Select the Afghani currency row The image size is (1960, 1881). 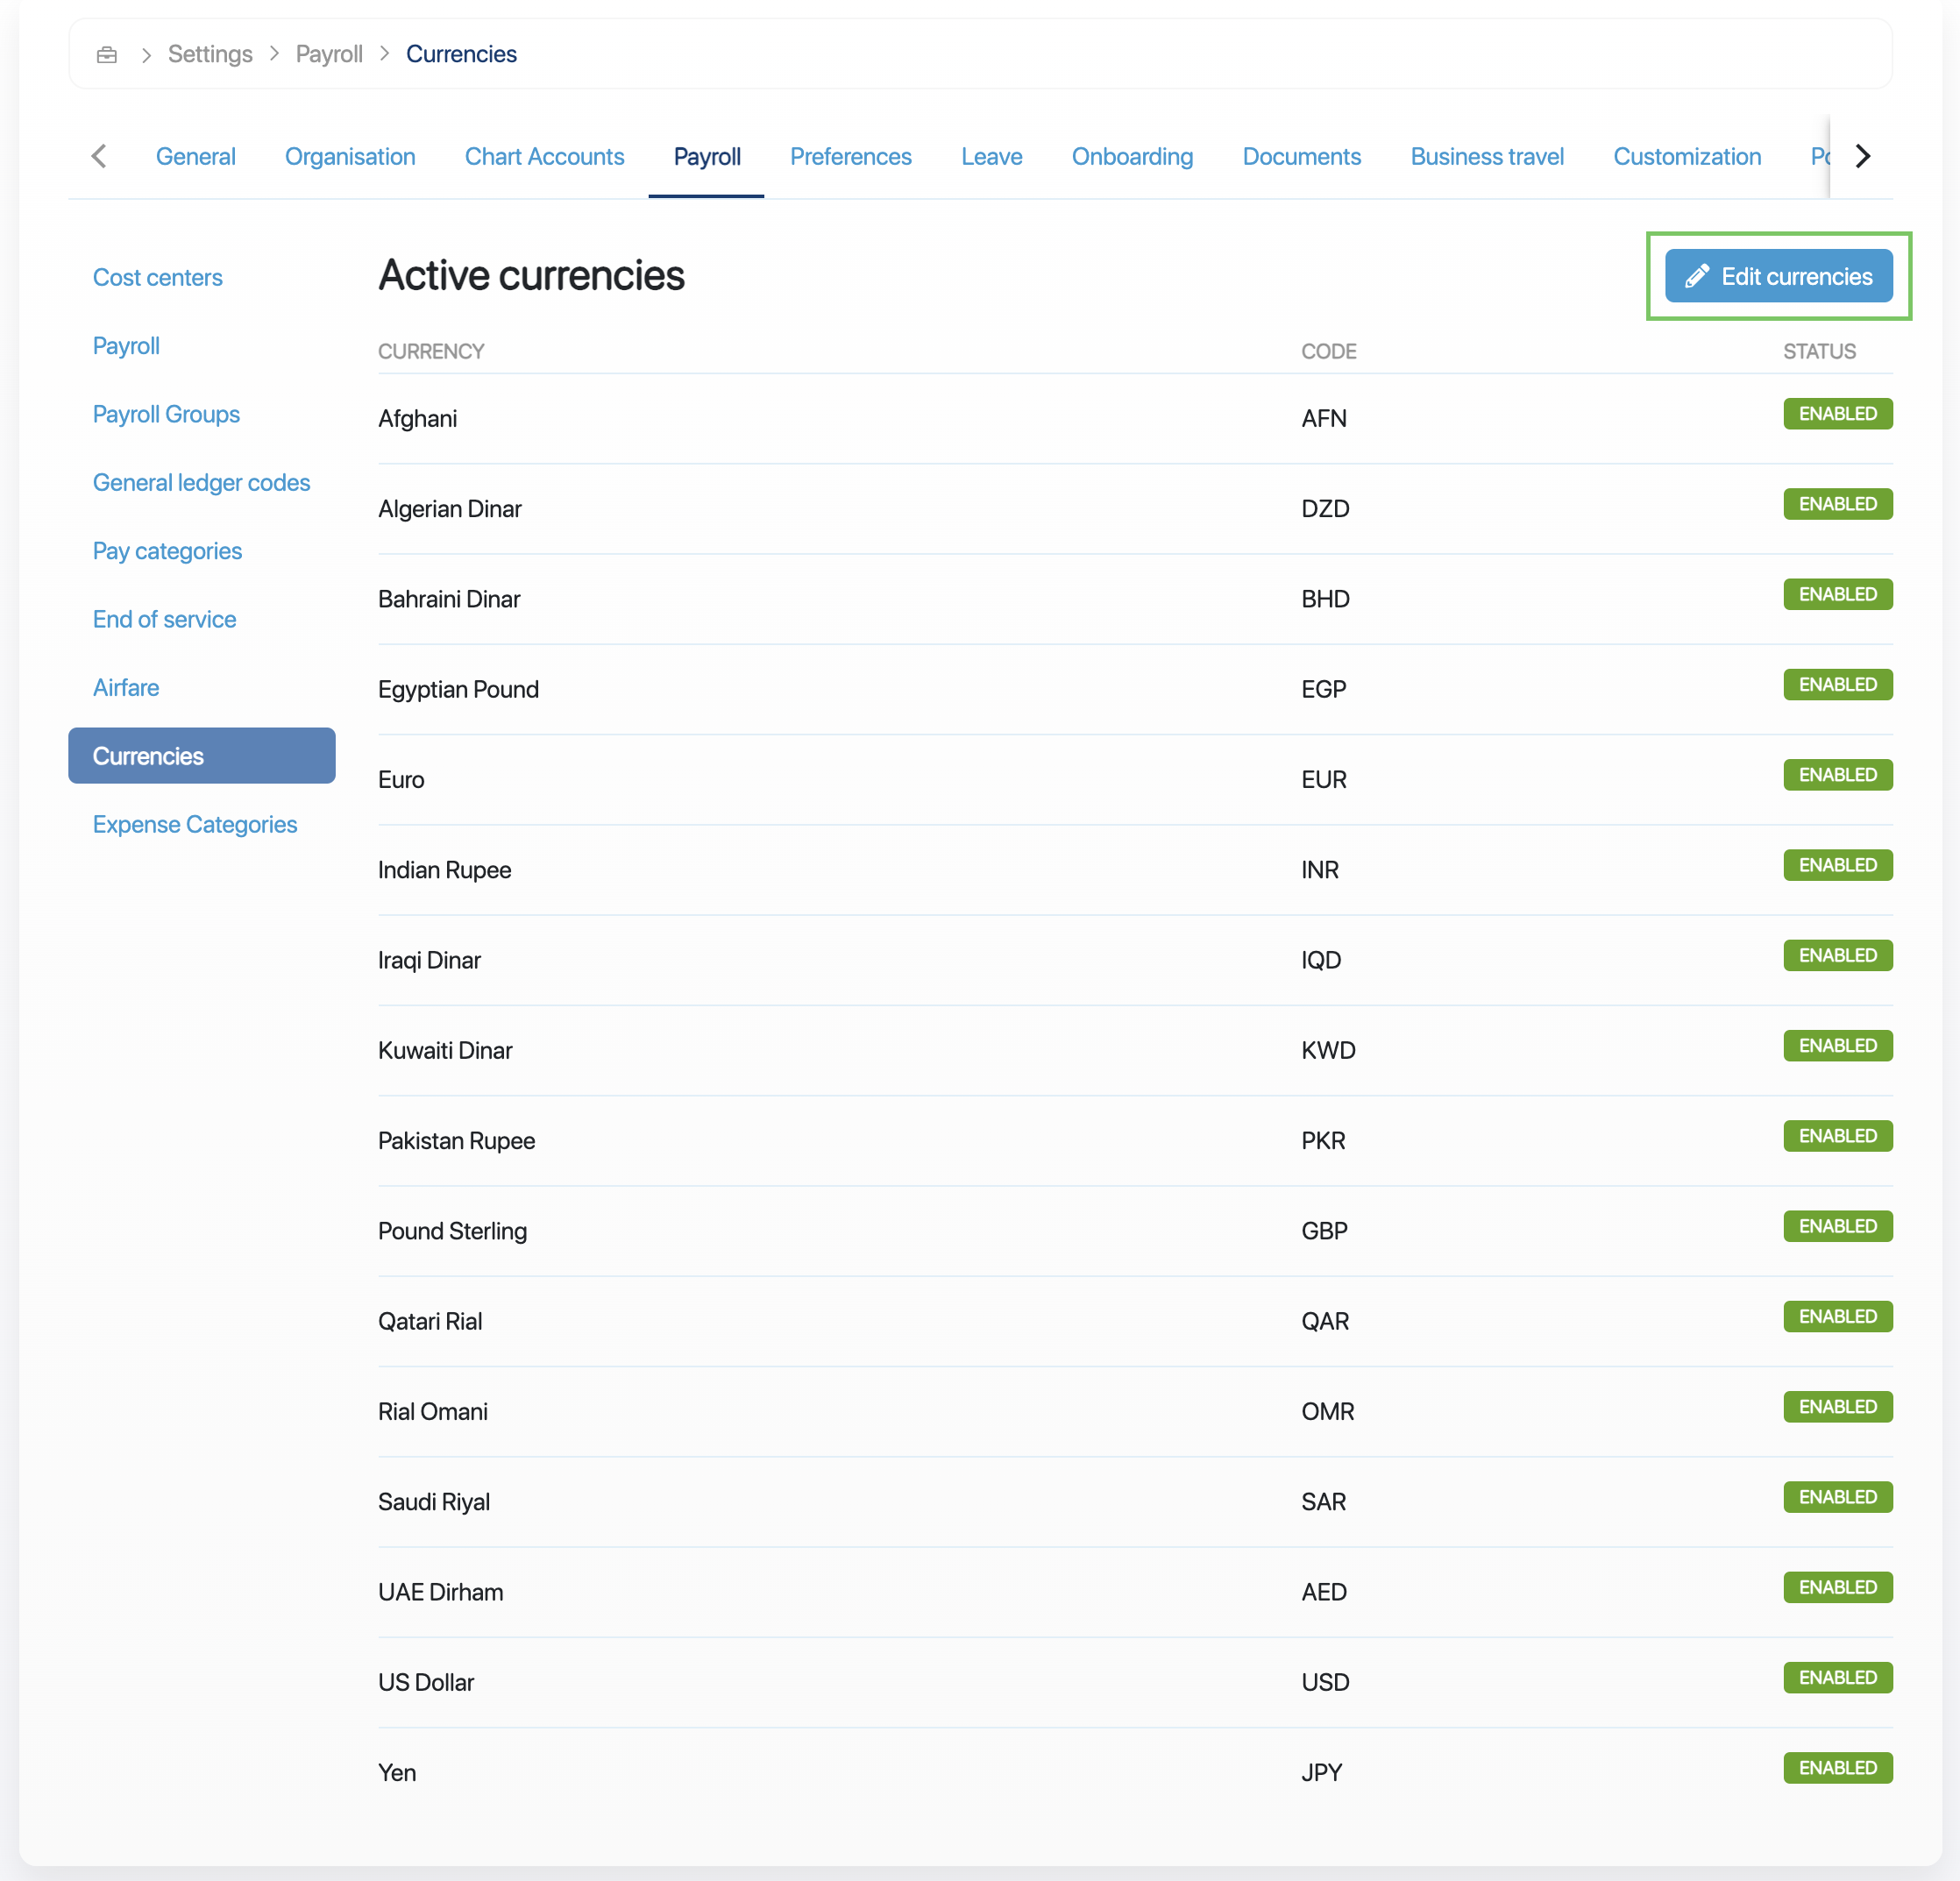417,419
